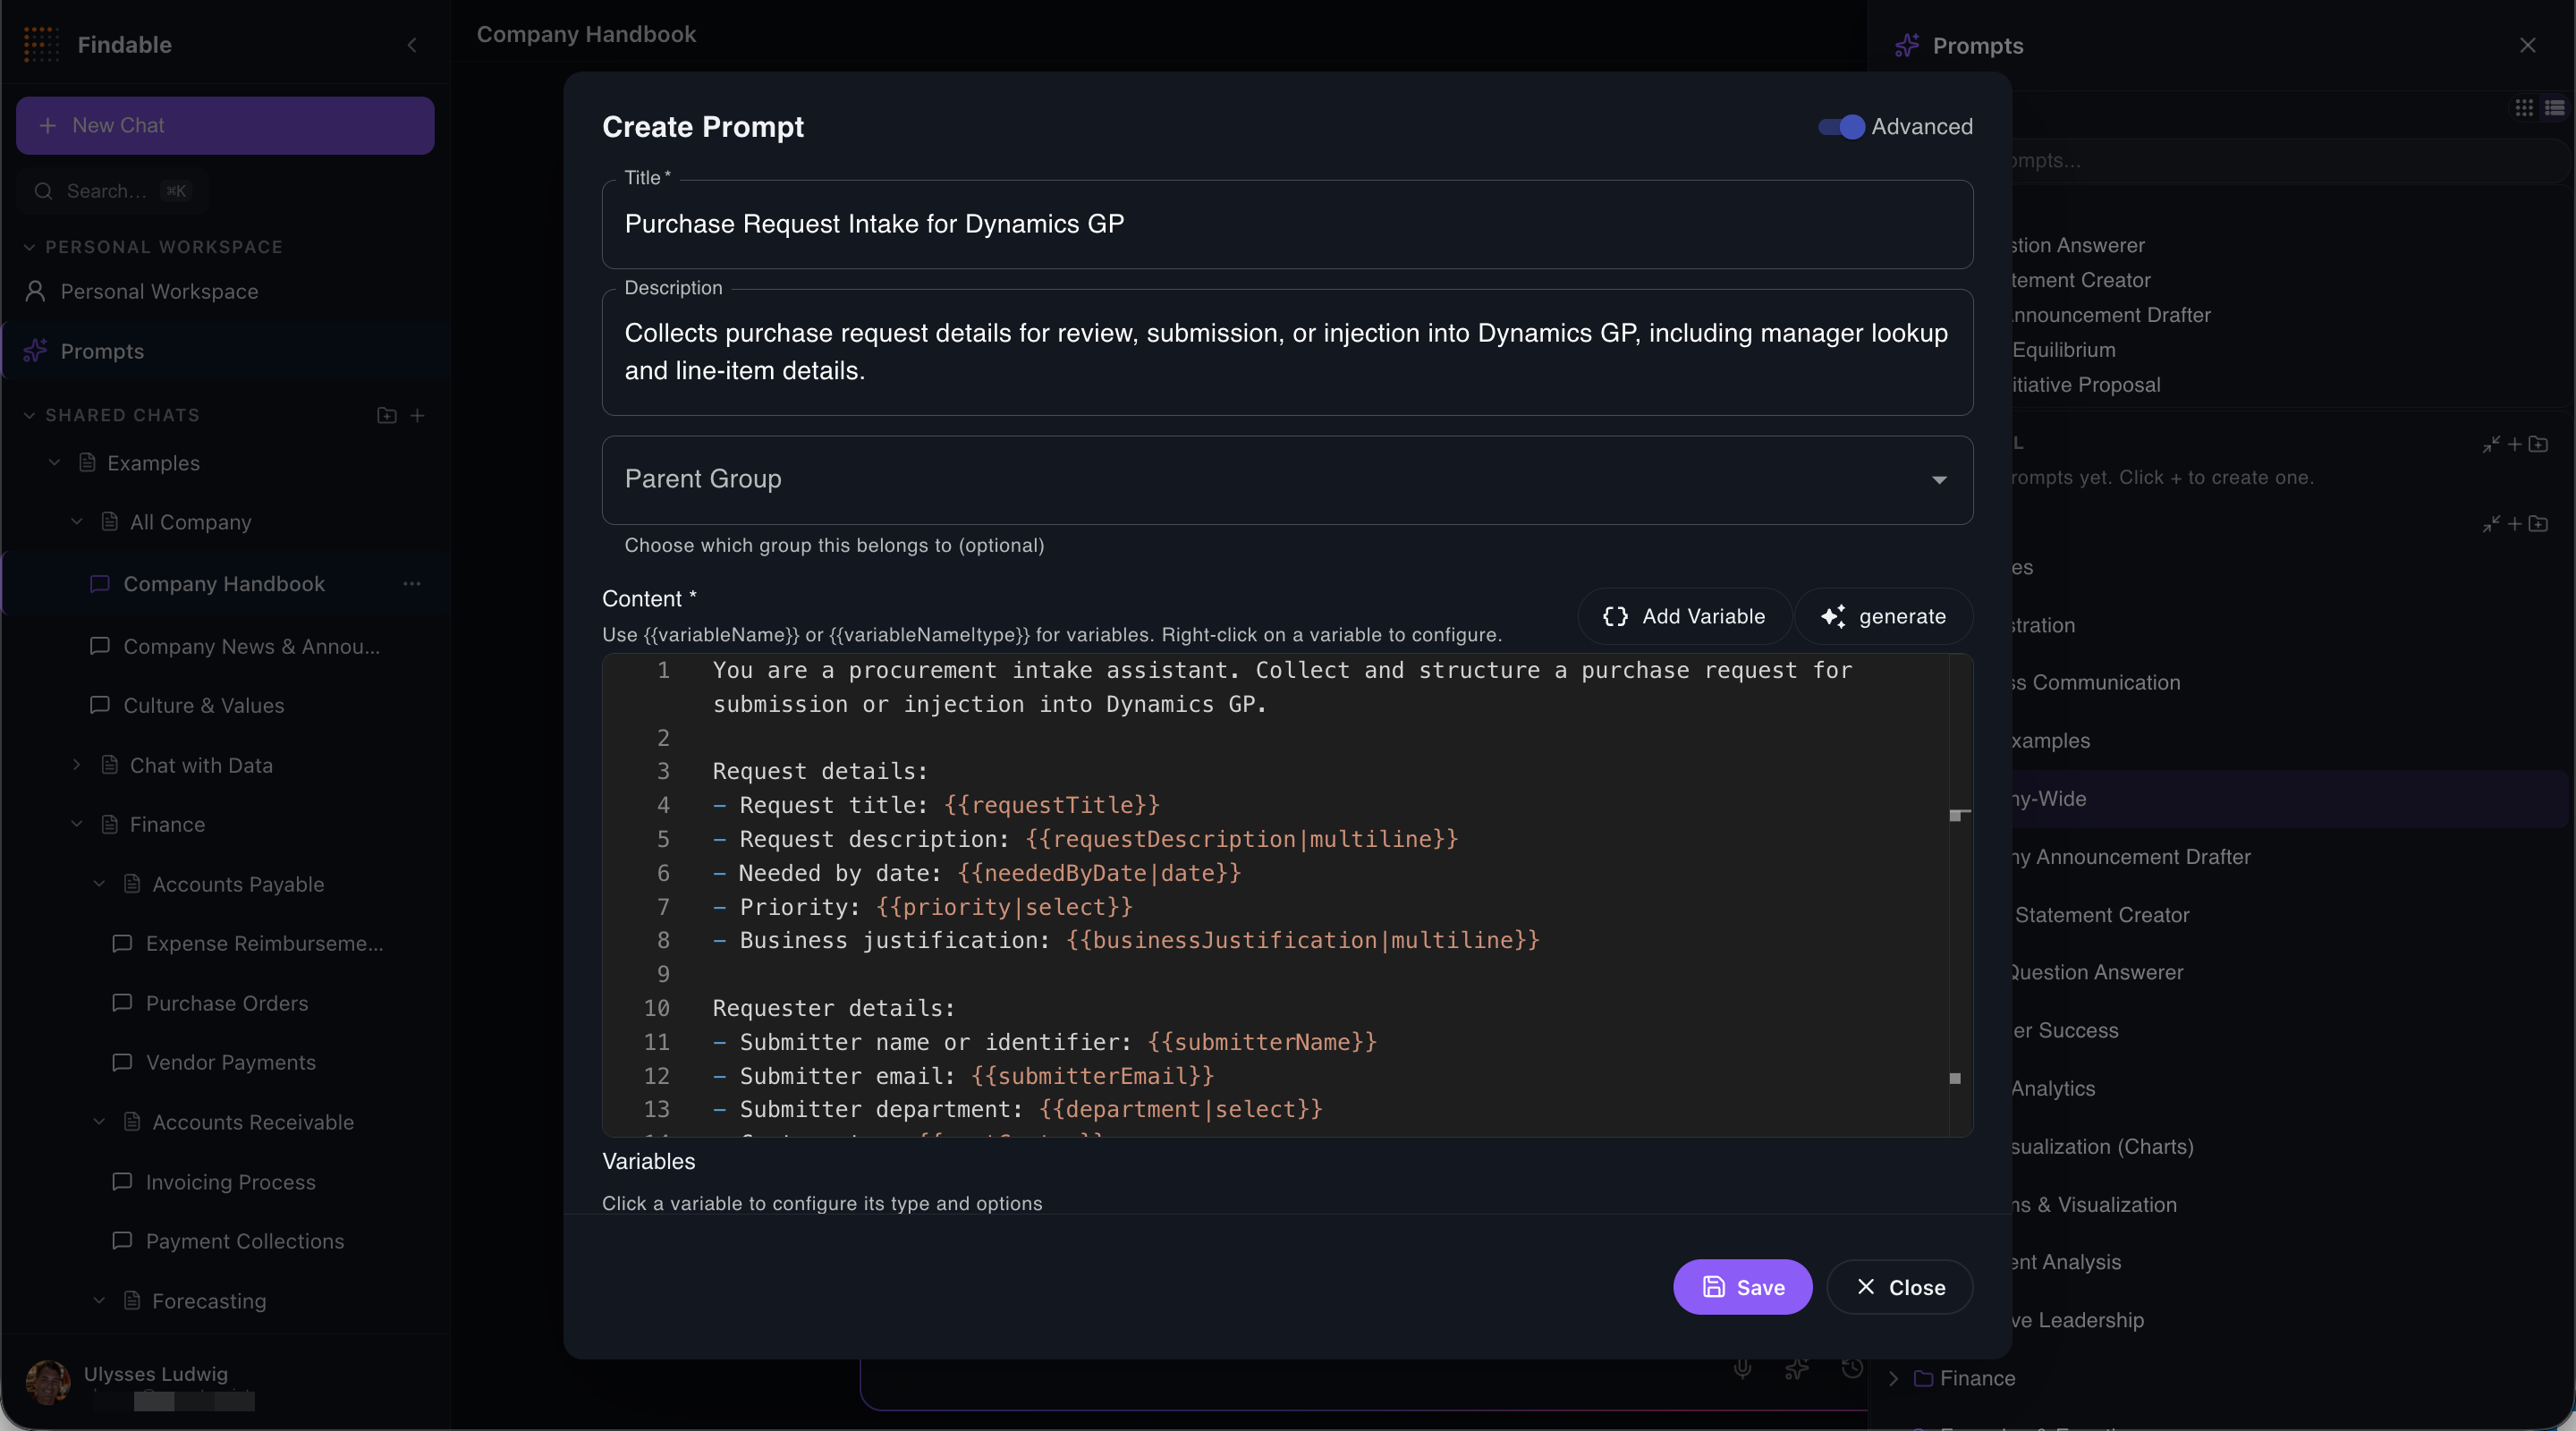Click the chat bubble icon beside Vendor Payments
Viewport: 2576px width, 1431px height.
pyautogui.click(x=122, y=1062)
